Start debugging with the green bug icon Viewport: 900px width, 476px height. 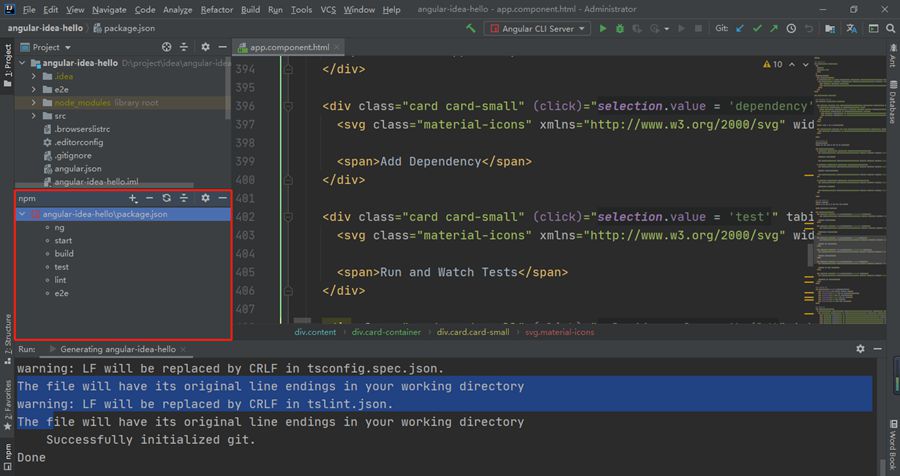[x=621, y=29]
